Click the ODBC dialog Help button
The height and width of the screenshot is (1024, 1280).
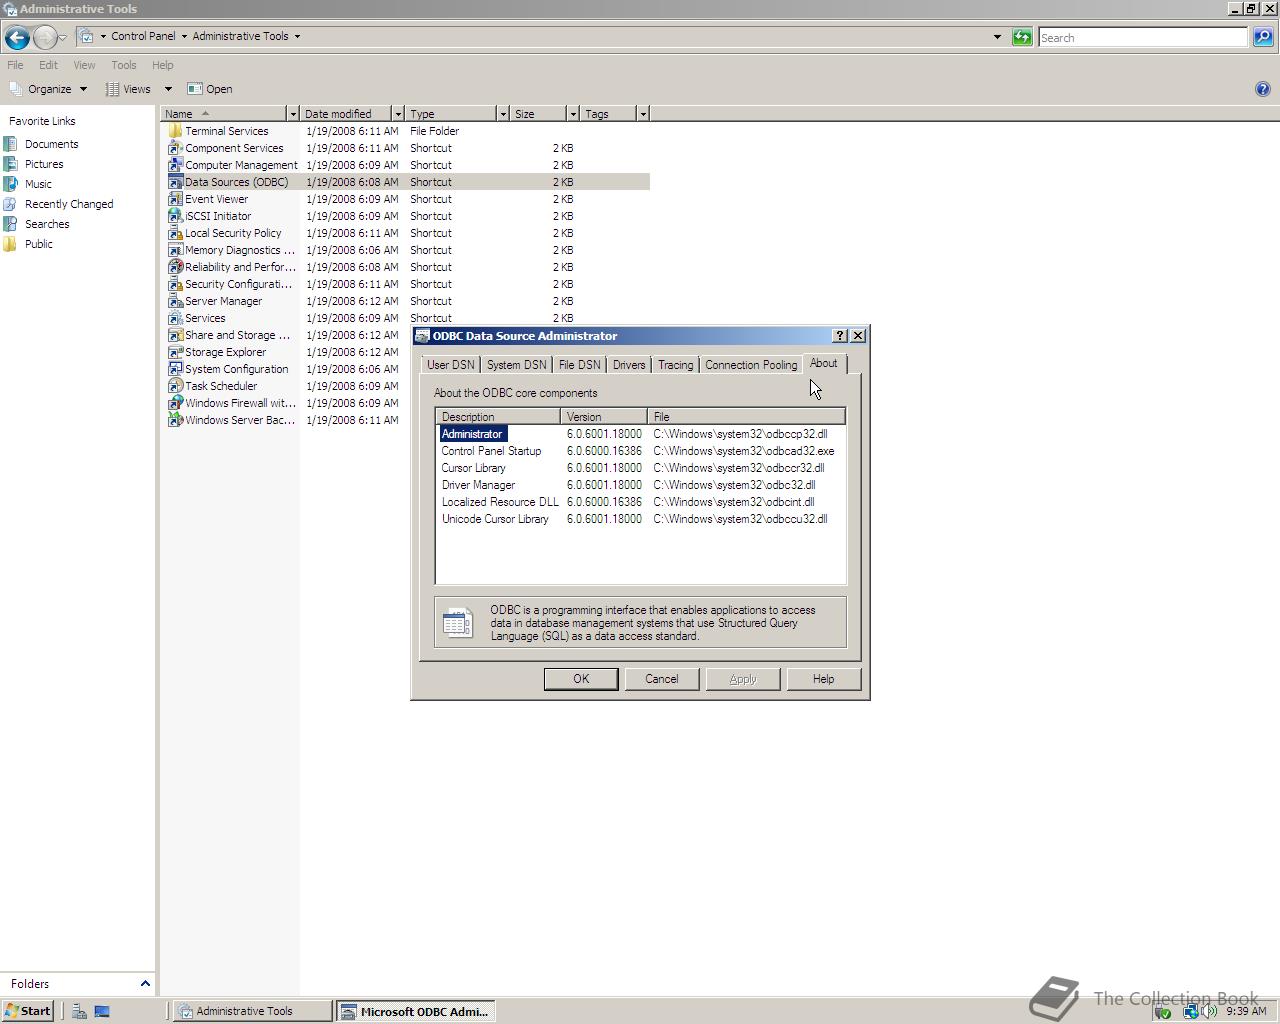[x=823, y=679]
